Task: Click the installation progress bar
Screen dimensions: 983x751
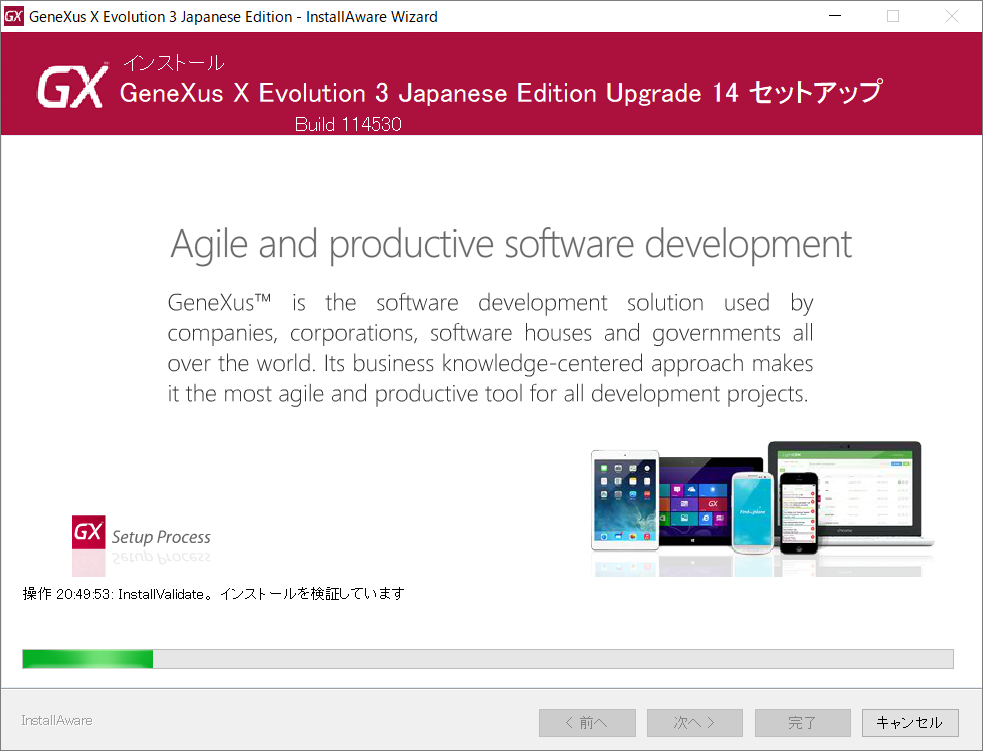Action: pyautogui.click(x=488, y=659)
